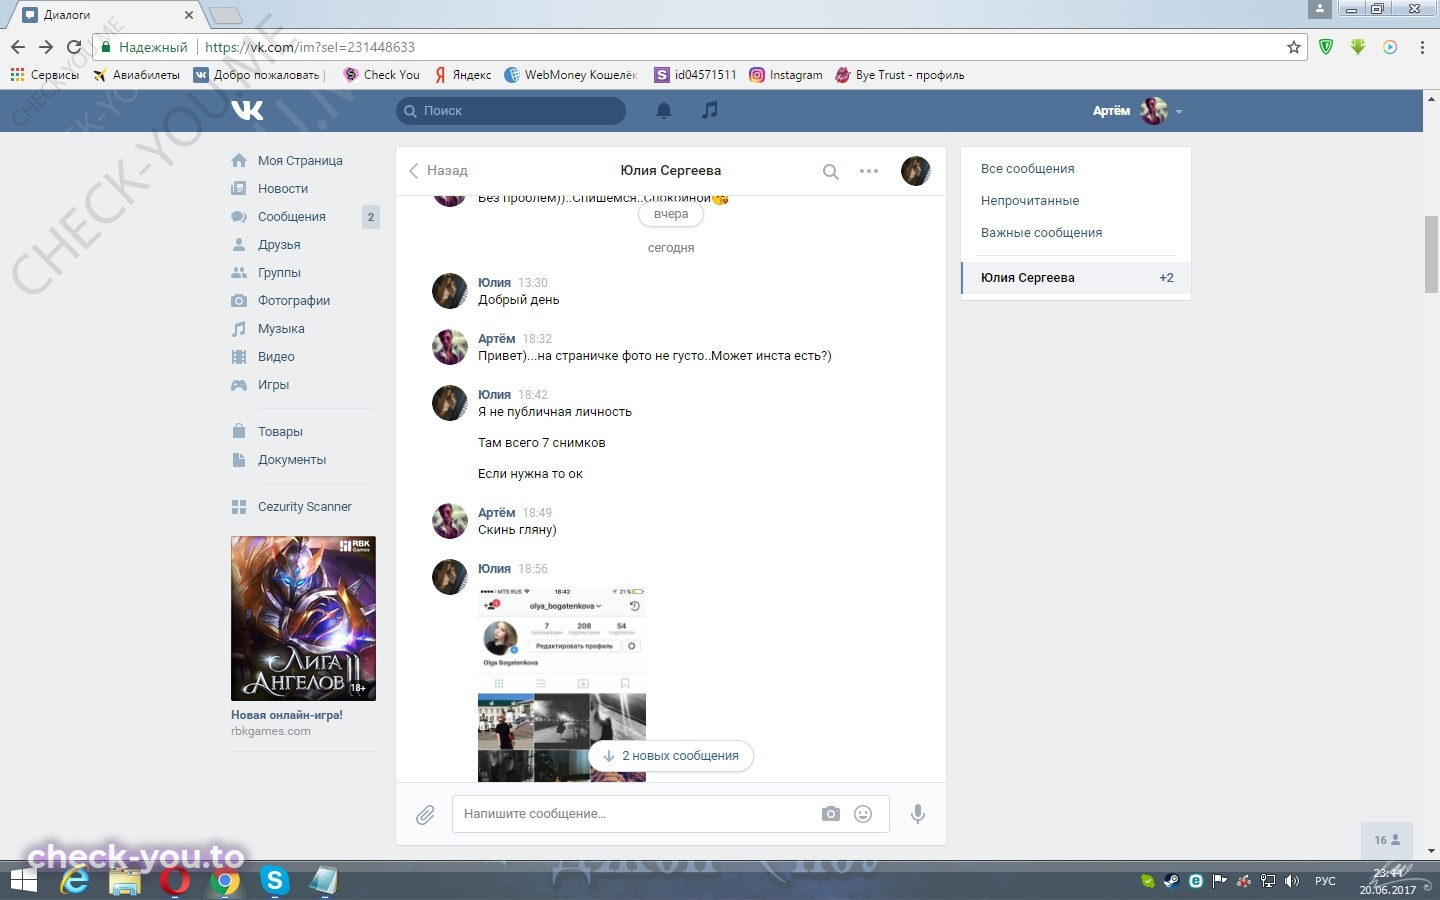1440x900 pixels.
Task: Open File Explorer from the taskbar
Action: coord(125,881)
